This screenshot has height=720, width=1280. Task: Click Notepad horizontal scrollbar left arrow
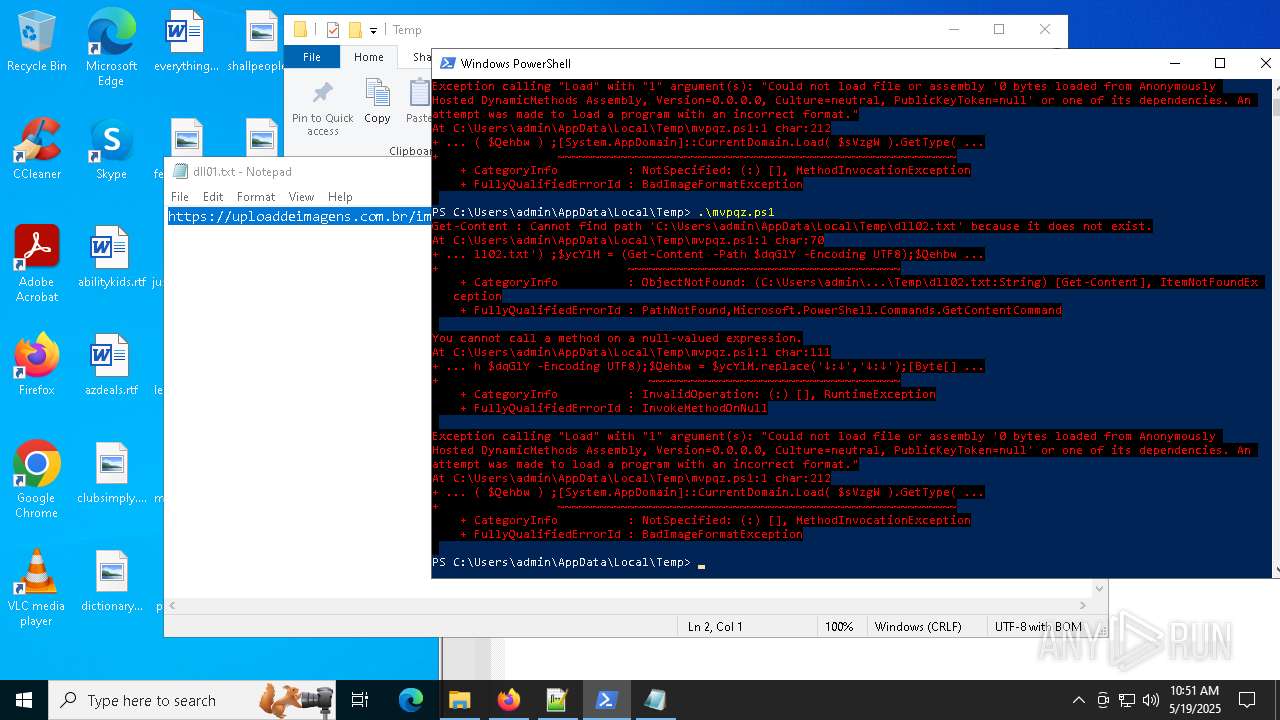click(x=173, y=605)
